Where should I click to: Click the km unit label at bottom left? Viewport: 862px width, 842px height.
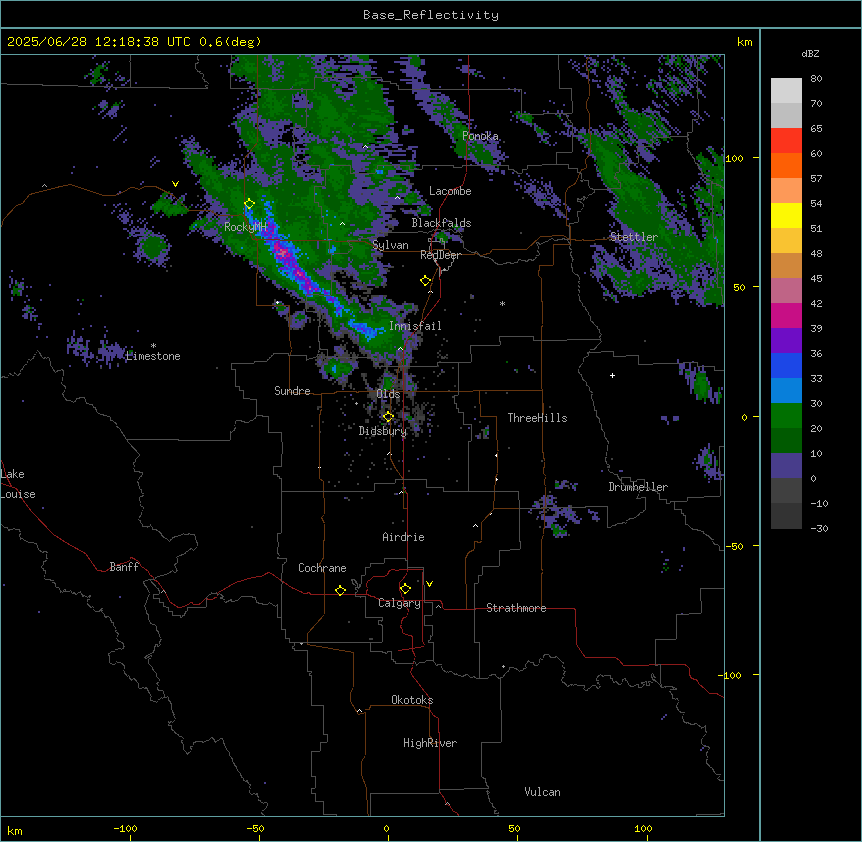pos(15,831)
